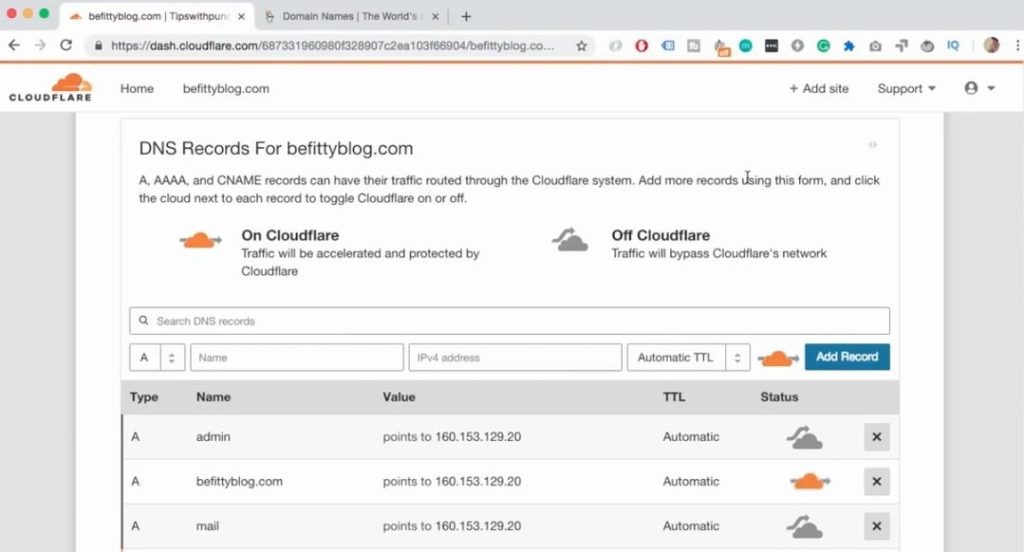The width and height of the screenshot is (1024, 552).
Task: Open befittyblog.com site navigation link
Action: [x=226, y=88]
